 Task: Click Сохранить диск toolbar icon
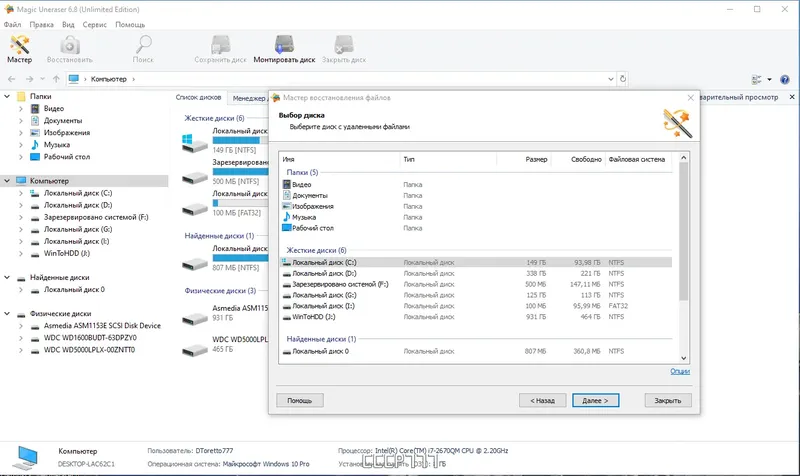coord(220,49)
